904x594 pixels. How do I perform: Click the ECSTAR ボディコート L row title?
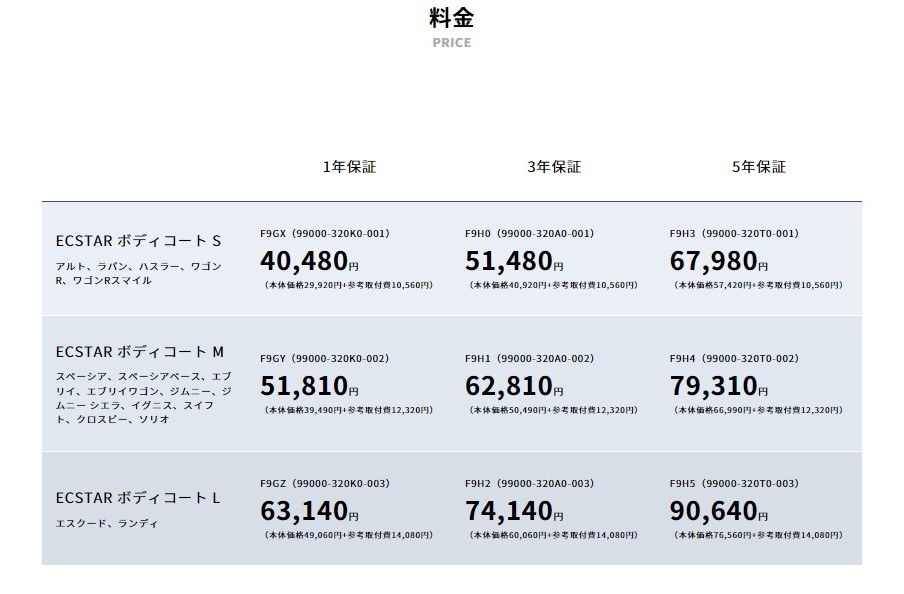138,498
